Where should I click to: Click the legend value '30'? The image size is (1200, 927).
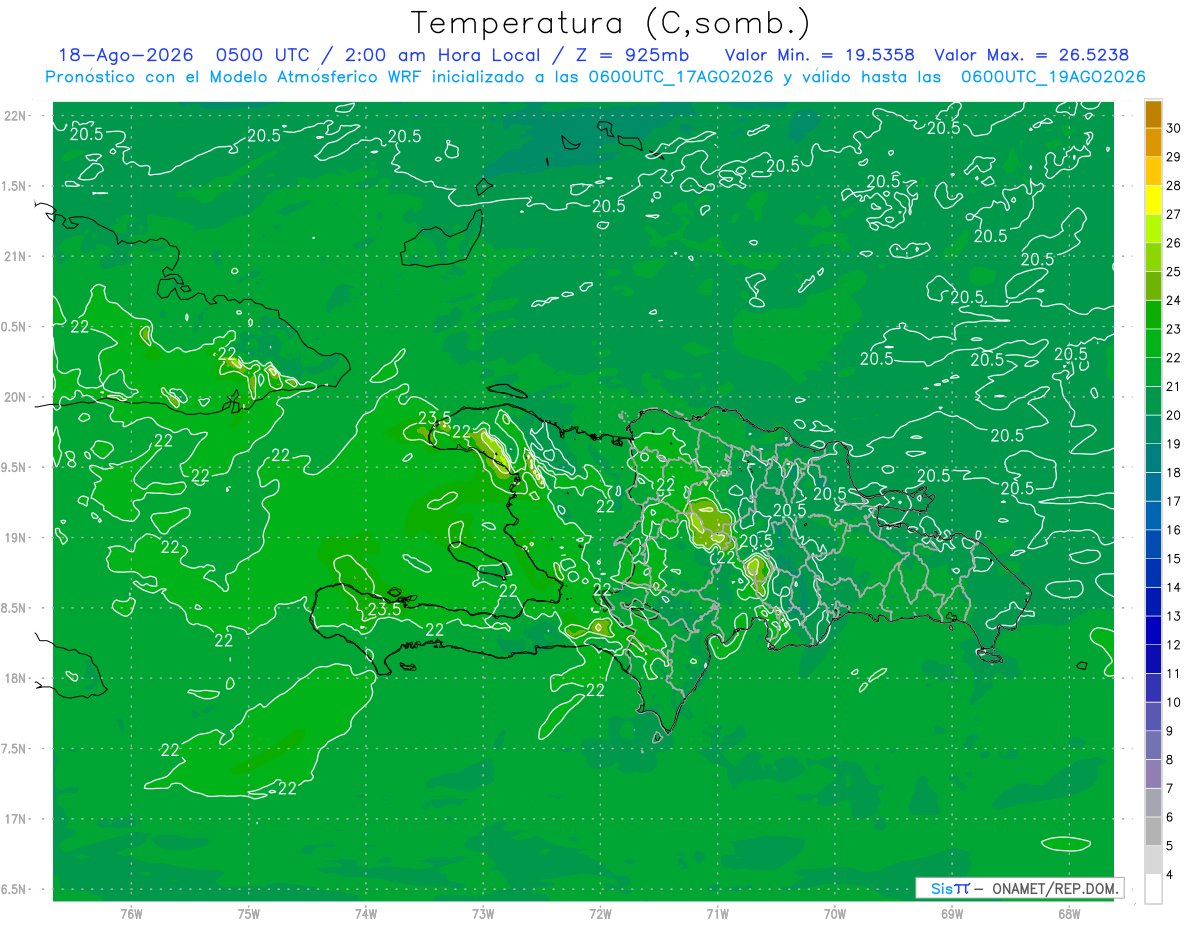[1173, 129]
